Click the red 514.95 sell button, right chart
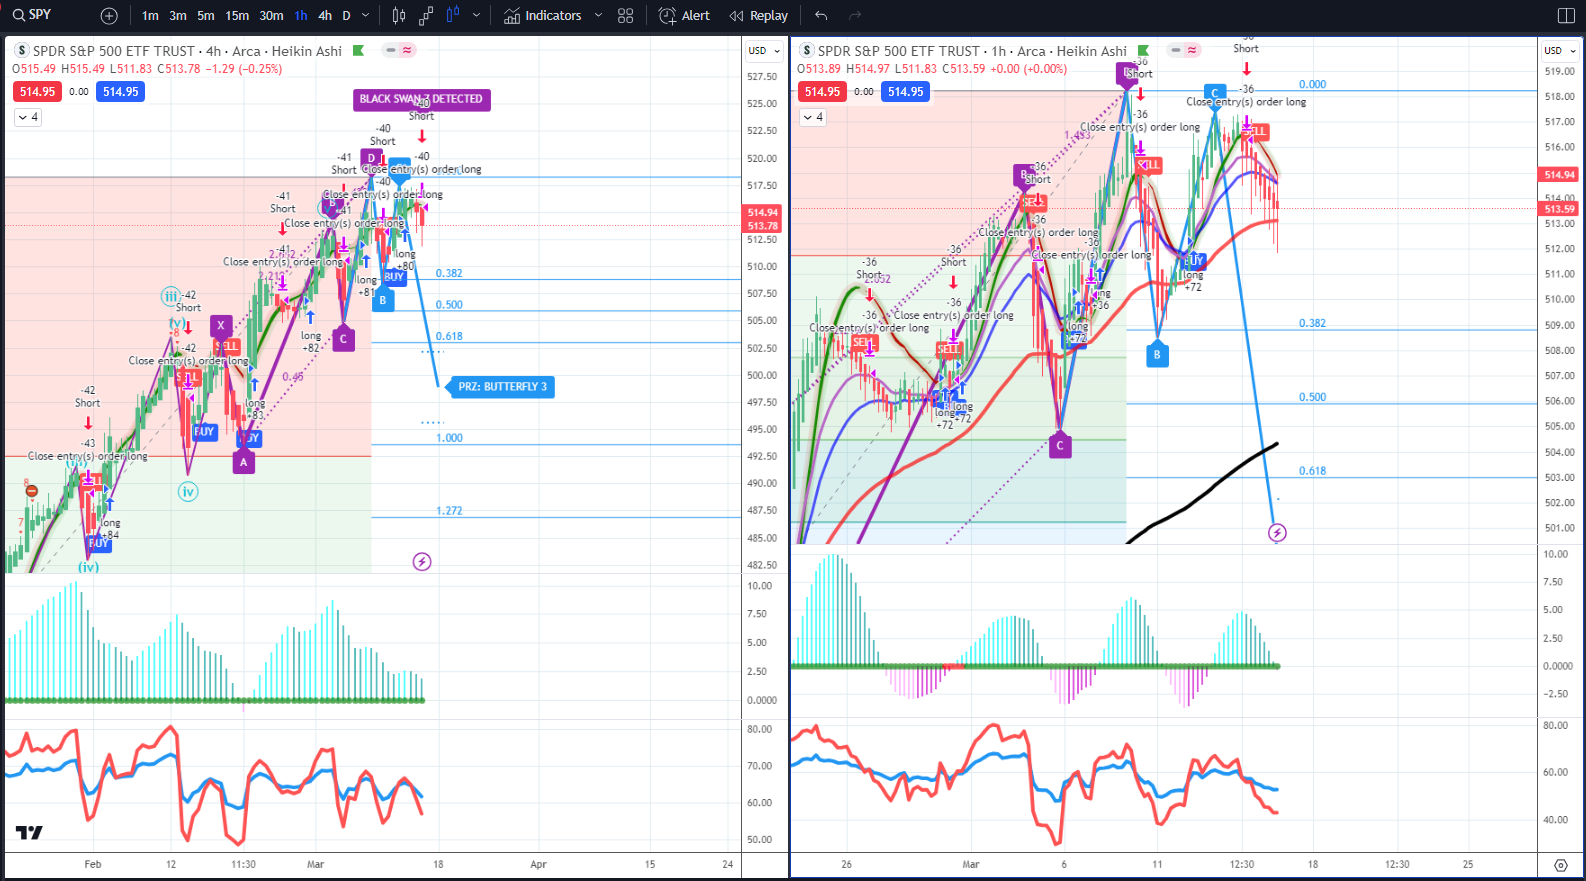Image resolution: width=1586 pixels, height=881 pixels. [x=822, y=92]
